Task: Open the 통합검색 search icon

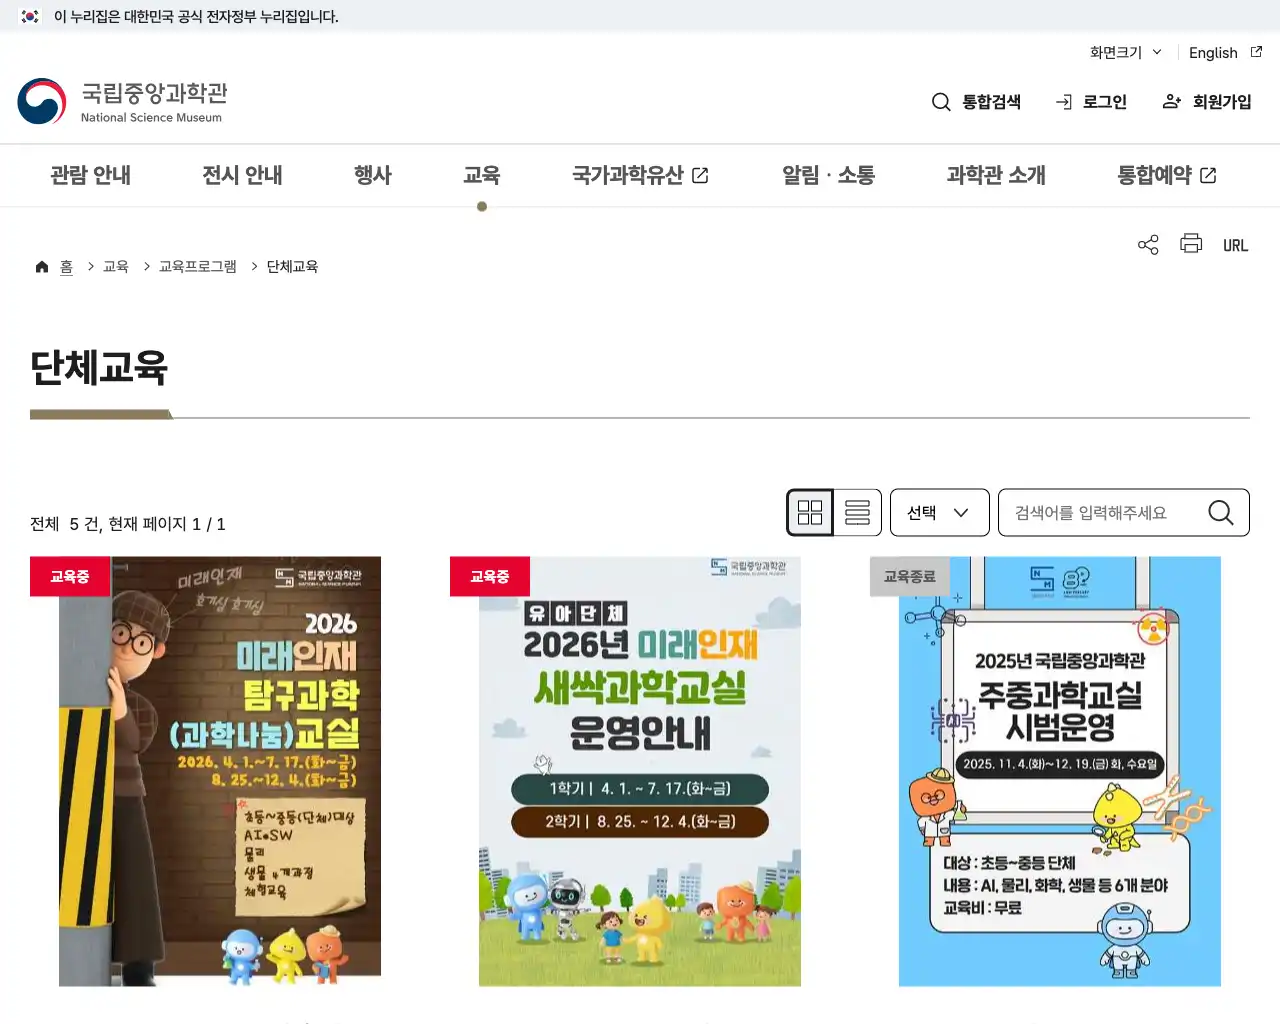Action: click(x=940, y=101)
